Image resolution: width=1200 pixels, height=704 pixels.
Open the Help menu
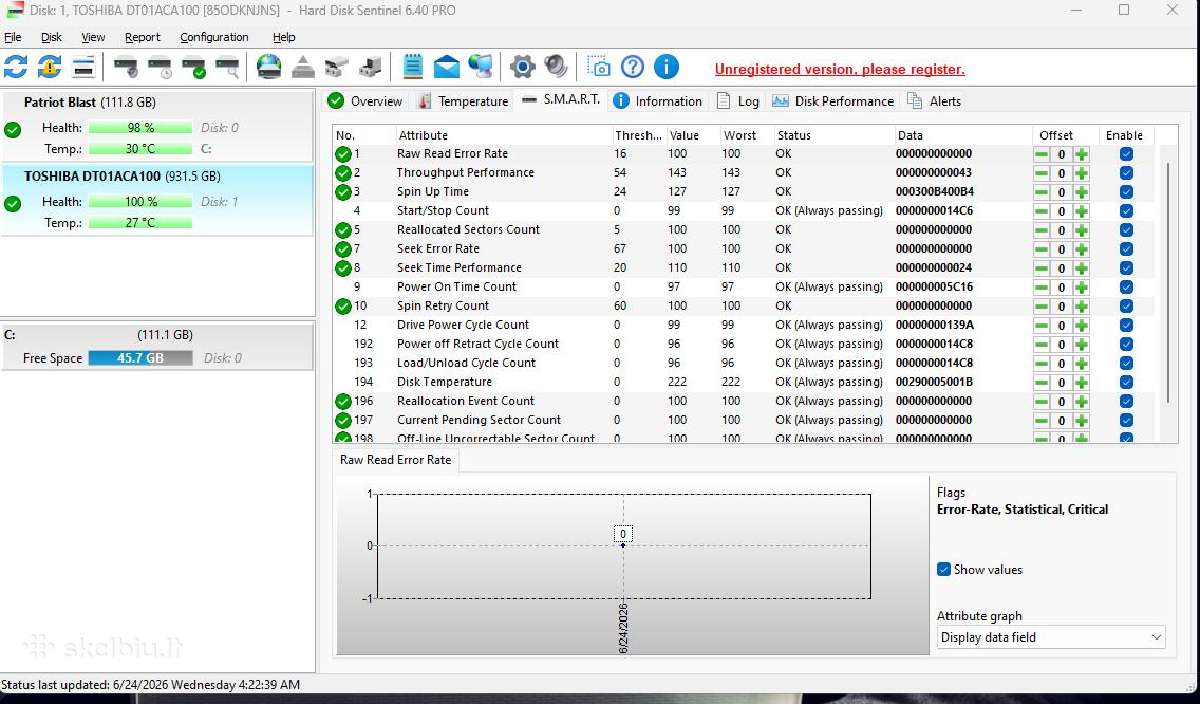[x=284, y=37]
